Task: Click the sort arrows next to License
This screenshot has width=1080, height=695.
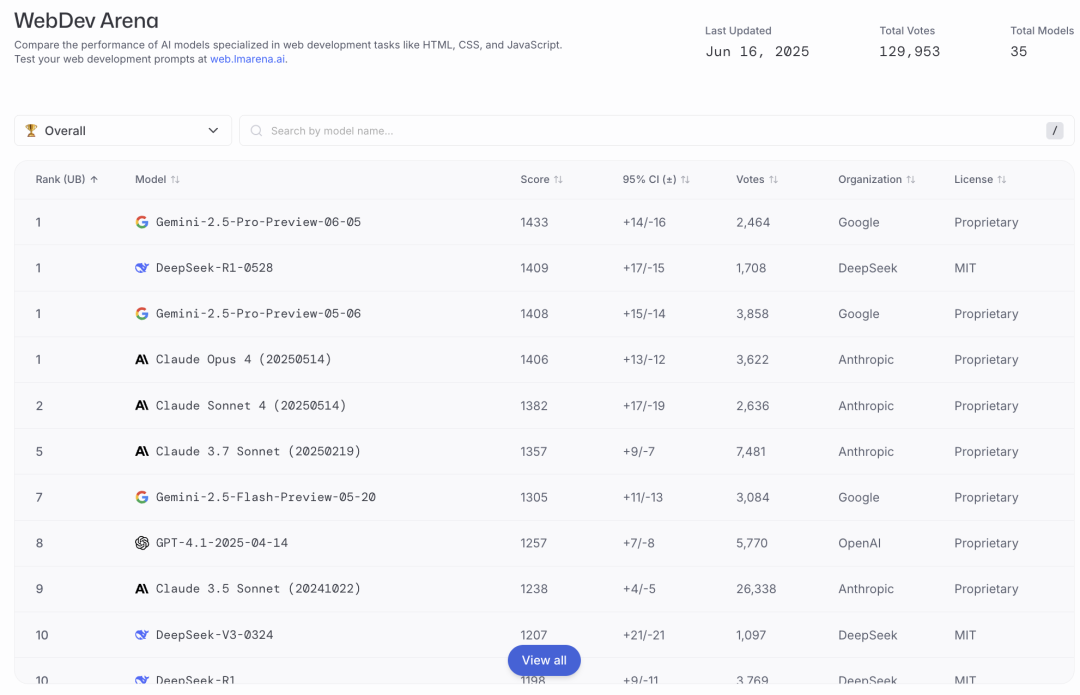Action: click(x=1001, y=179)
